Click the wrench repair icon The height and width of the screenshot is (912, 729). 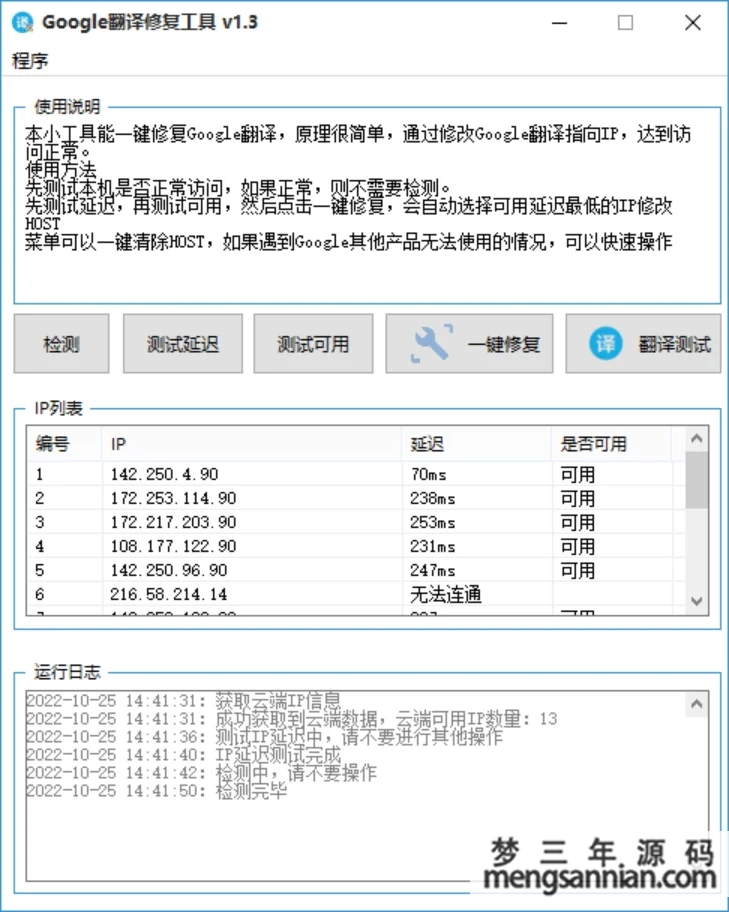point(432,343)
